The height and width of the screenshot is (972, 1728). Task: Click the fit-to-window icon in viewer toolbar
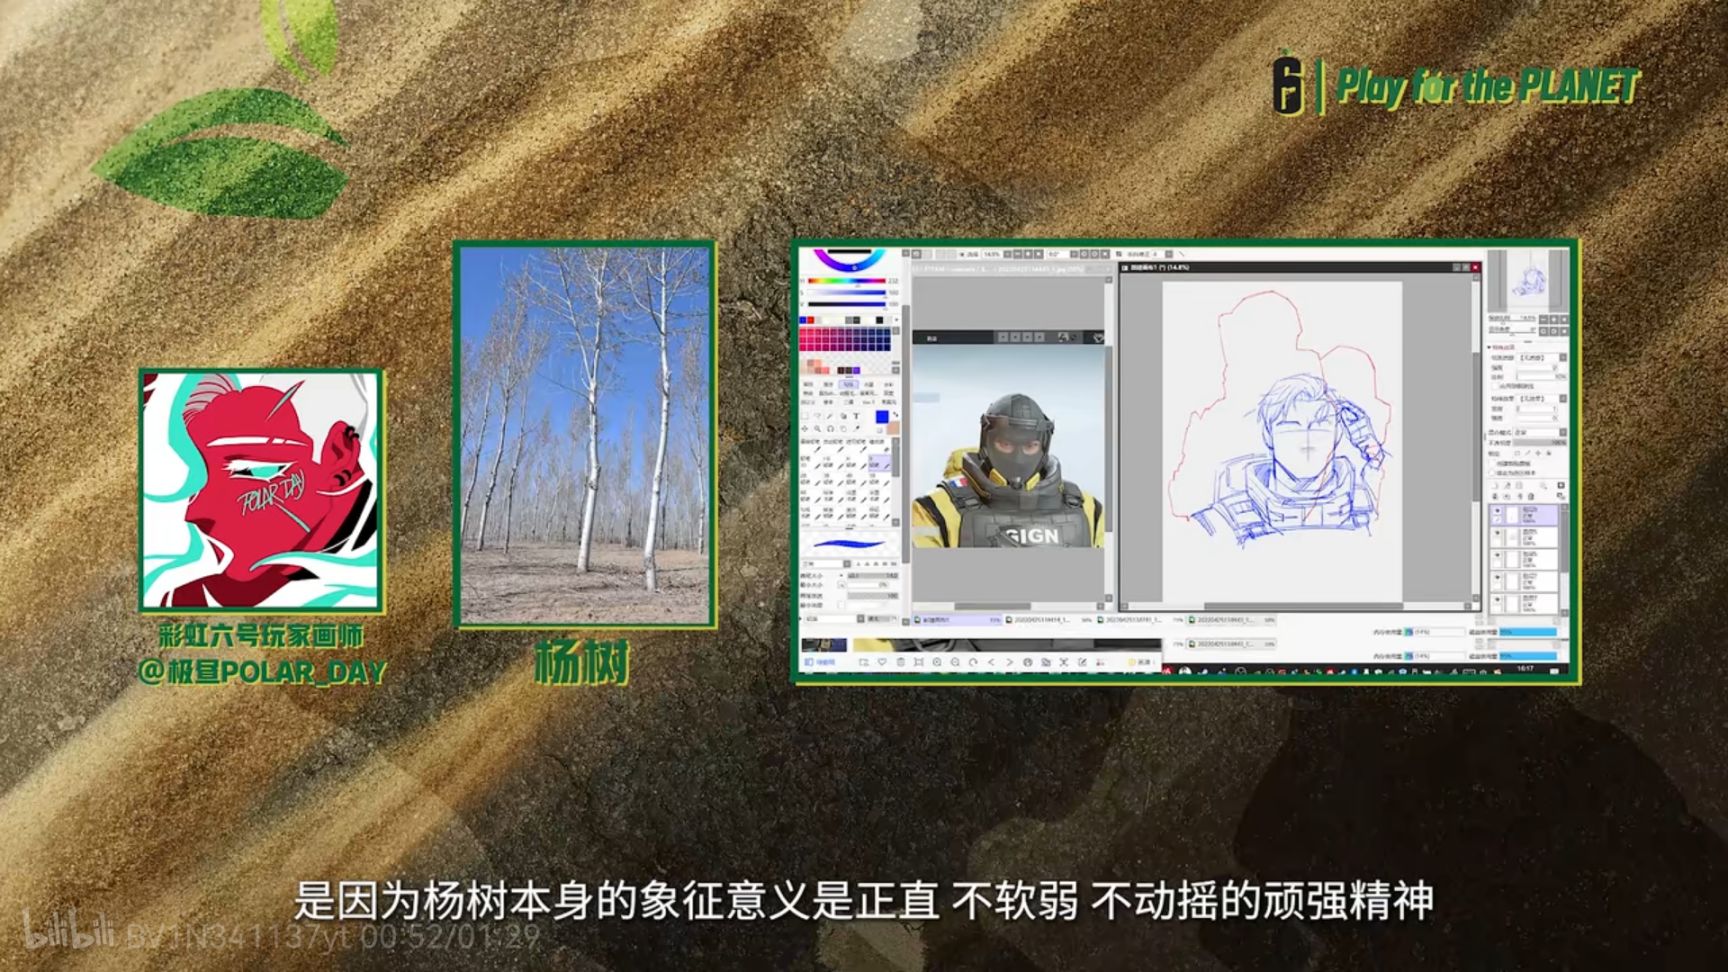[x=918, y=662]
